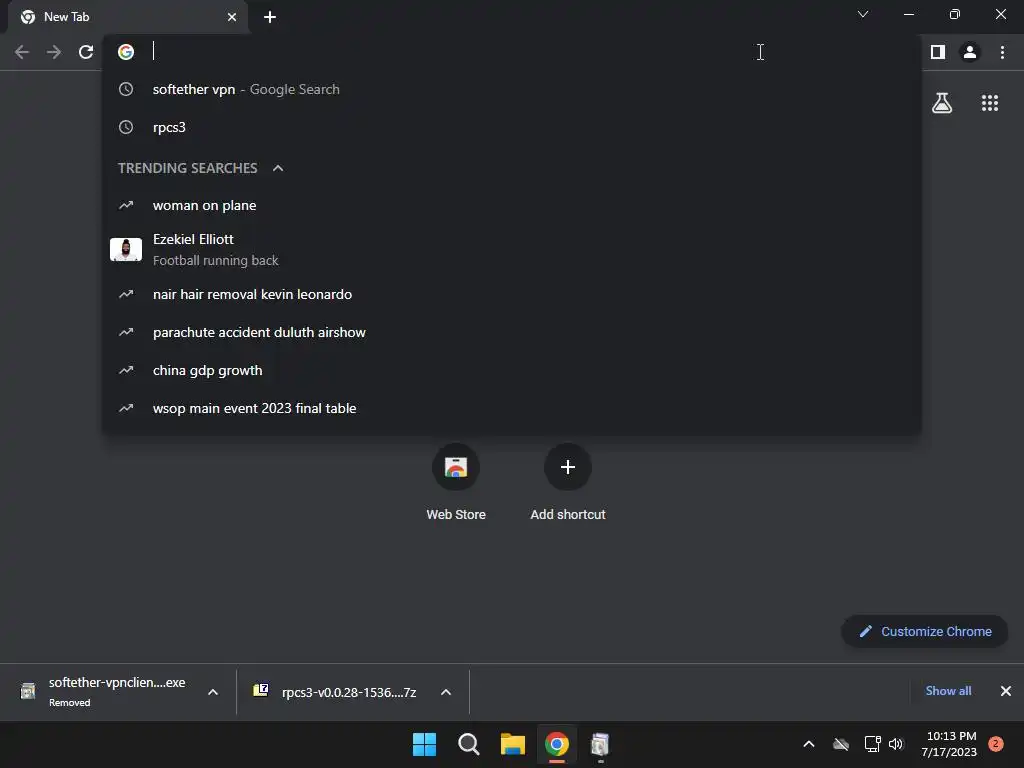The image size is (1024, 768).
Task: Click Ezekiel Elliott thumbnail image
Action: 126,249
